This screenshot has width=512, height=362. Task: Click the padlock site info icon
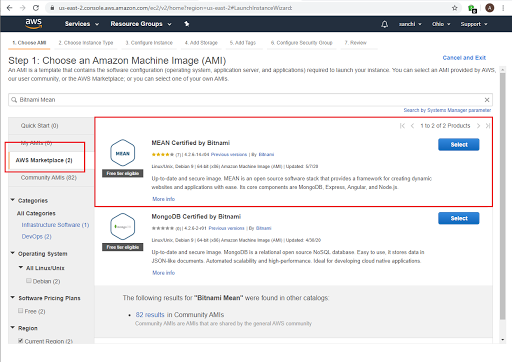(52, 8)
